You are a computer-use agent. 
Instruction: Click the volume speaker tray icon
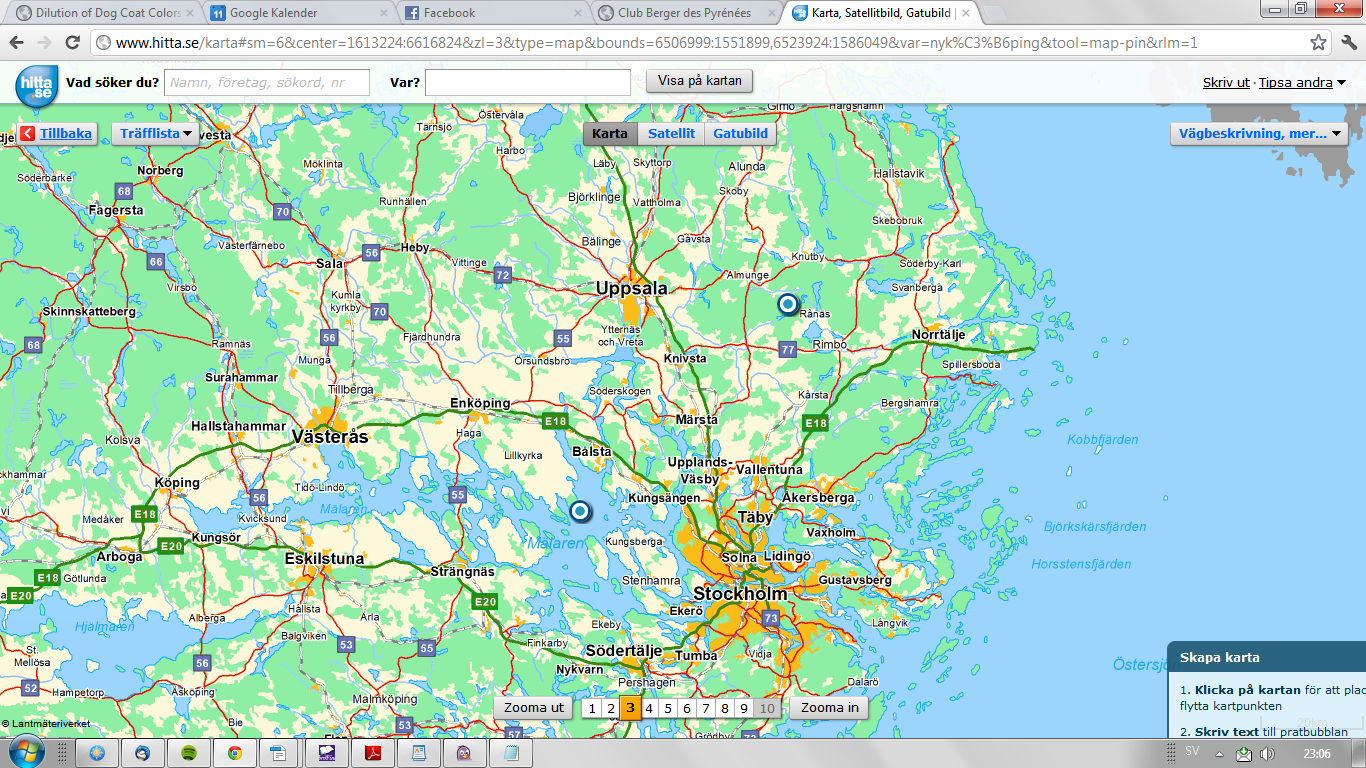tap(1266, 753)
